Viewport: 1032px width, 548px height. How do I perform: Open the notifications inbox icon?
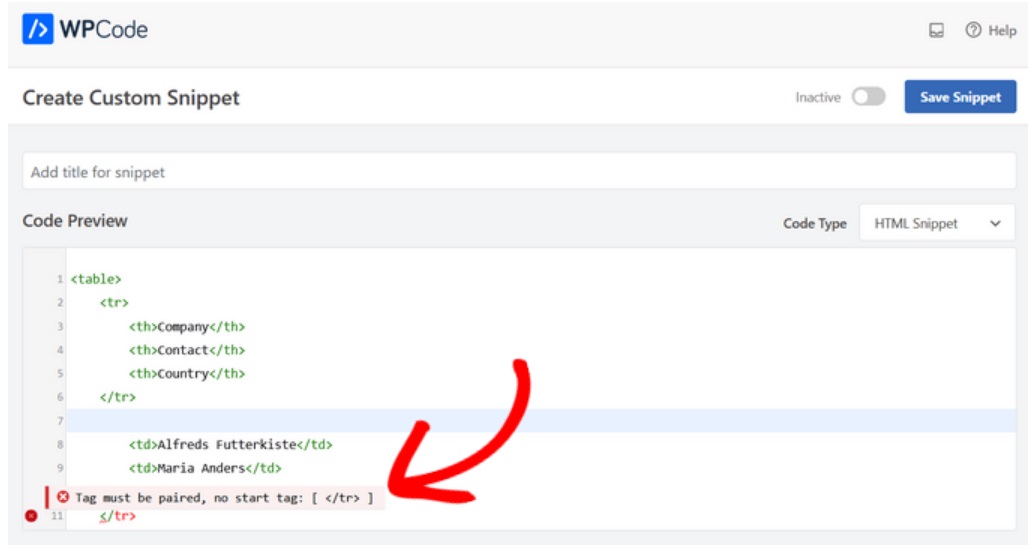click(936, 31)
